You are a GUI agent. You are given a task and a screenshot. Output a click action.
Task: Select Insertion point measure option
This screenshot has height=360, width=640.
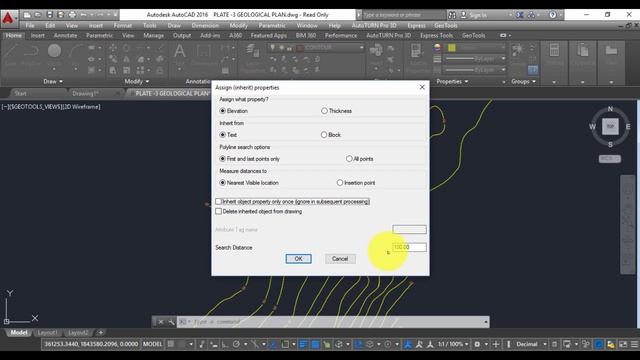(x=340, y=183)
